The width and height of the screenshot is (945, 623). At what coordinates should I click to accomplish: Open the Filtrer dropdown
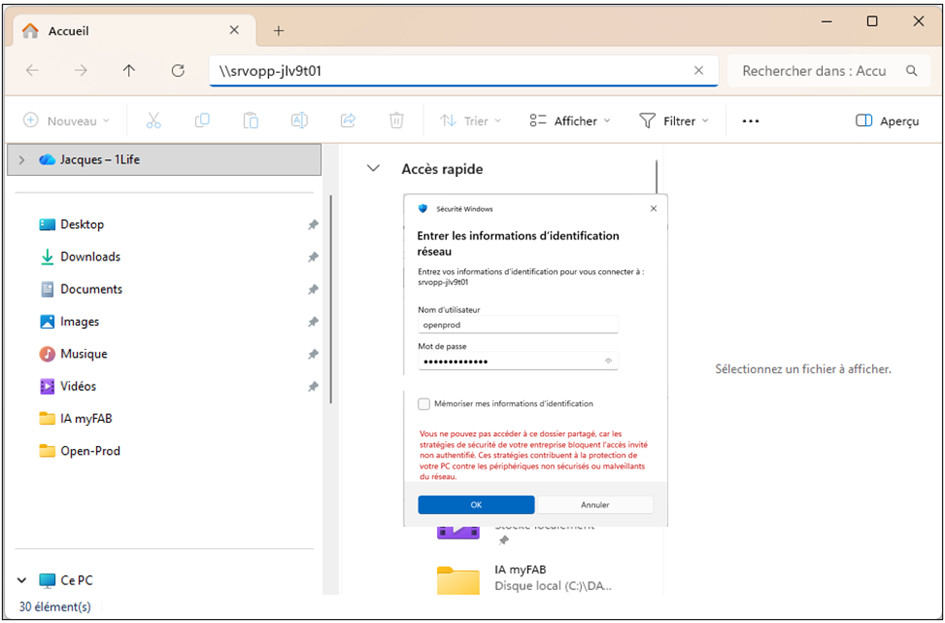pyautogui.click(x=674, y=121)
